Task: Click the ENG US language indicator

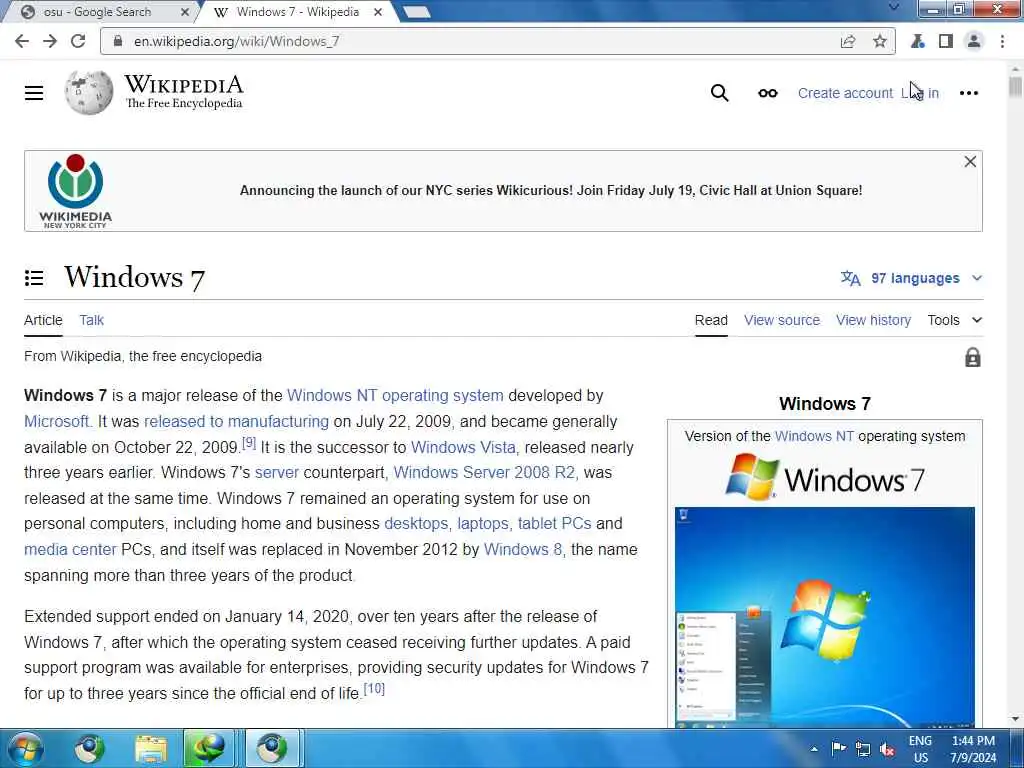Action: point(920,749)
